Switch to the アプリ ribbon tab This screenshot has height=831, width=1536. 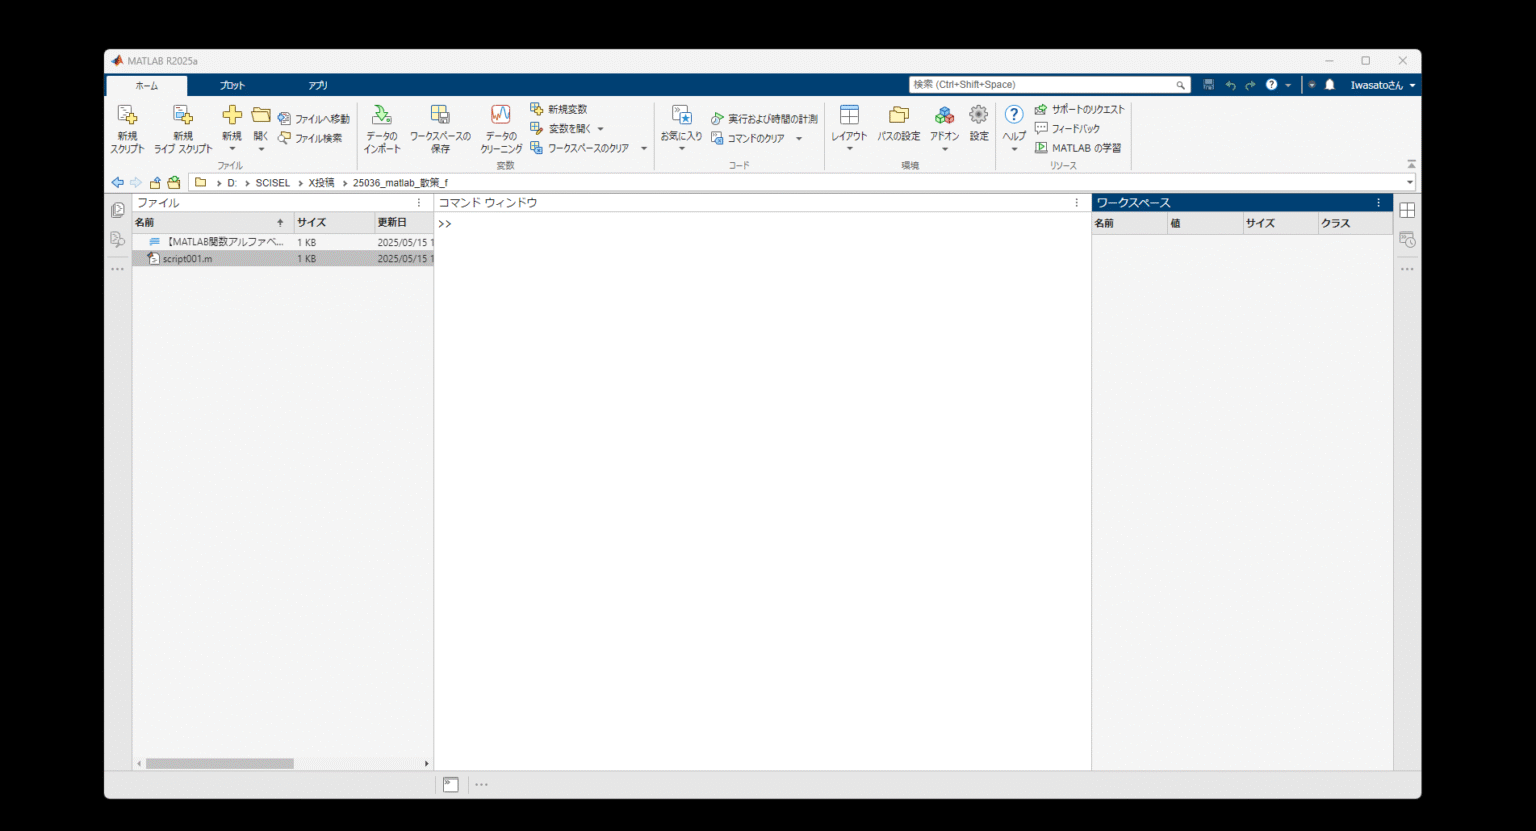317,85
